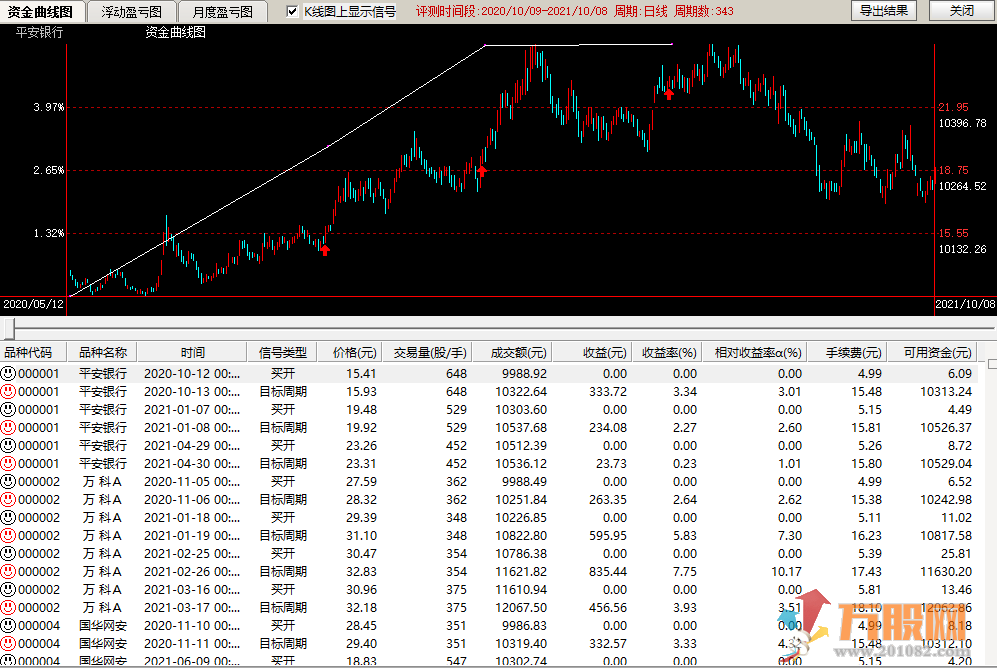
Task: Select the 手续费 cell 16.23
Action: (x=866, y=536)
